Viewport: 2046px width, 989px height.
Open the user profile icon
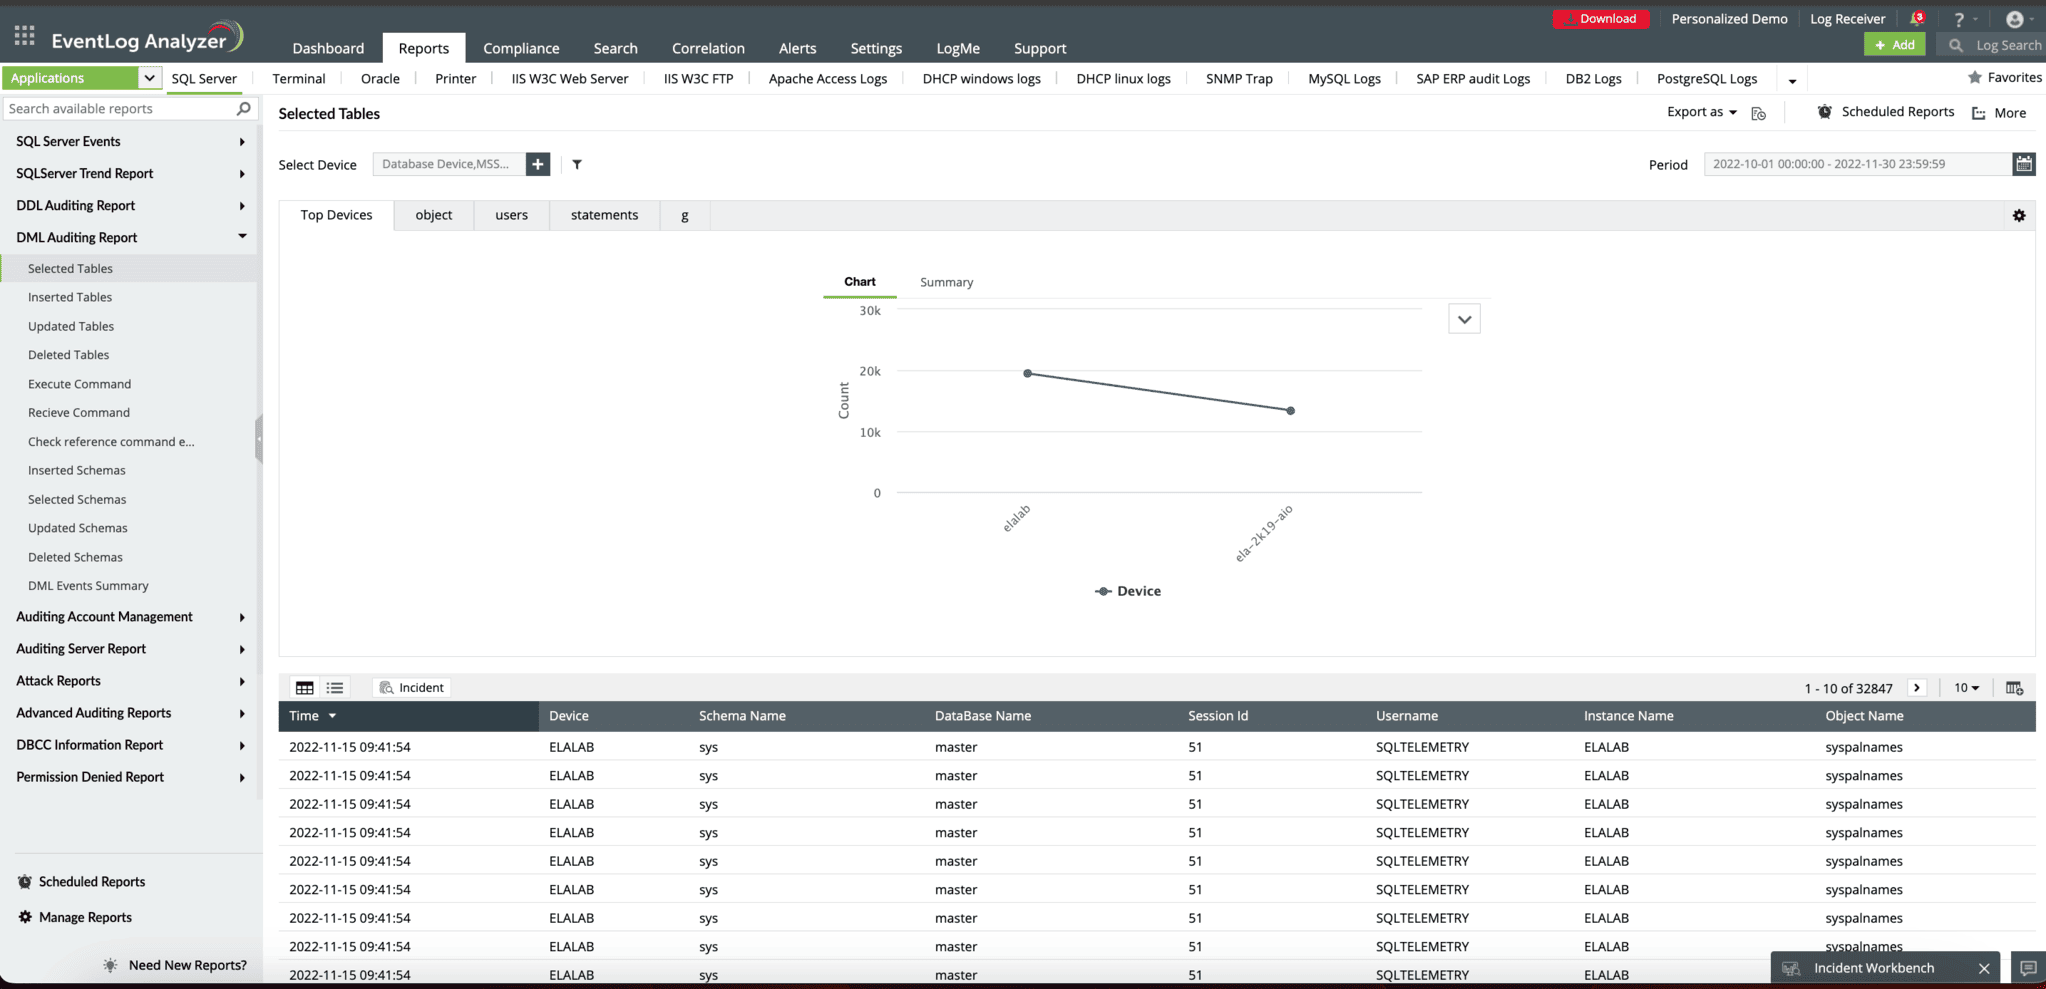tap(2015, 20)
